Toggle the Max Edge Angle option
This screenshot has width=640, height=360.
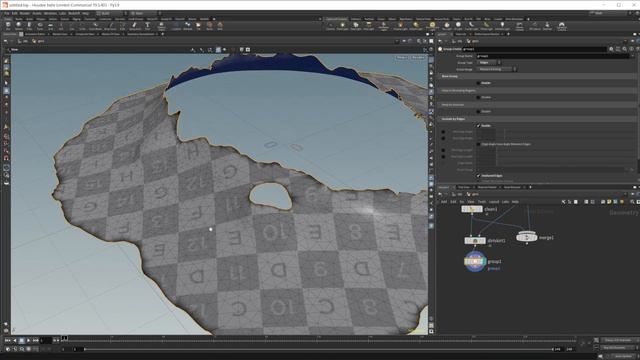[443, 138]
